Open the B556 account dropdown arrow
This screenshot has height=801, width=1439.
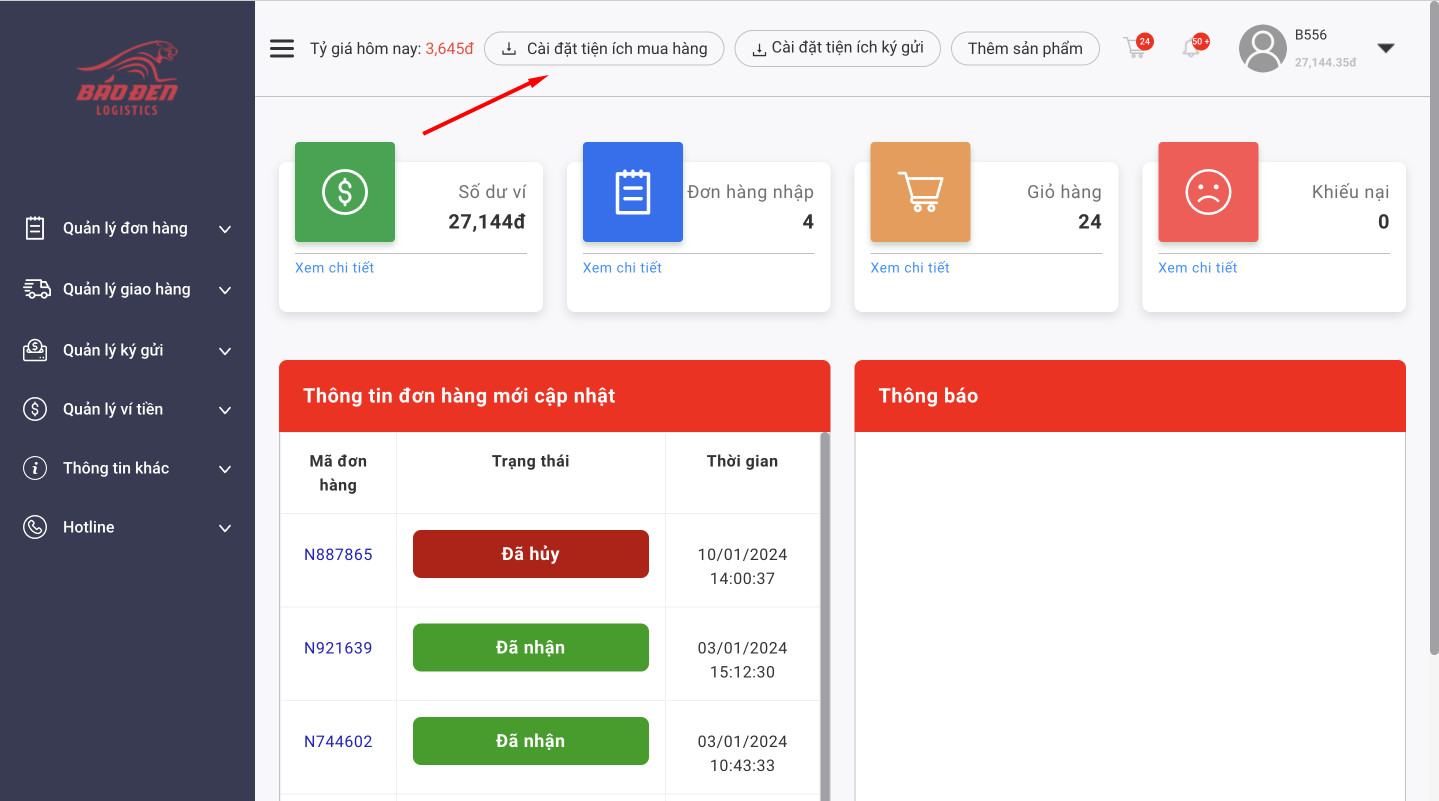1386,48
